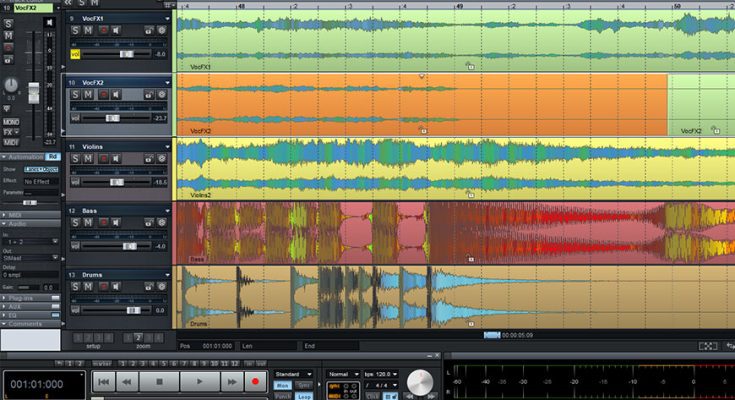The width and height of the screenshot is (735, 400).
Task: Click the Play button in the transport bar
Action: coord(200,382)
